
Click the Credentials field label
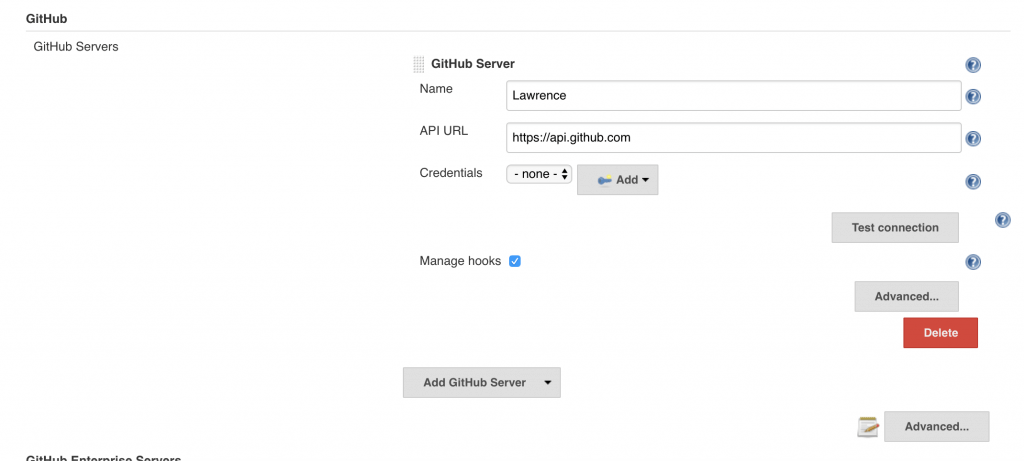(x=450, y=173)
